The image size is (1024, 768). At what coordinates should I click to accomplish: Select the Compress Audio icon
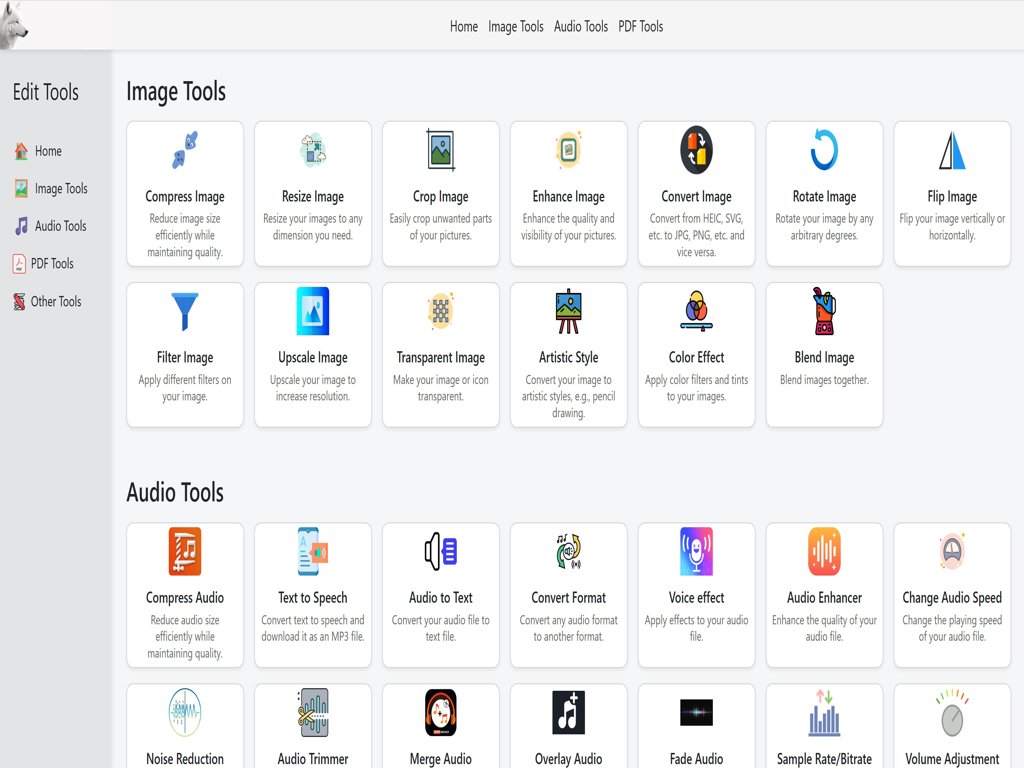pyautogui.click(x=185, y=551)
